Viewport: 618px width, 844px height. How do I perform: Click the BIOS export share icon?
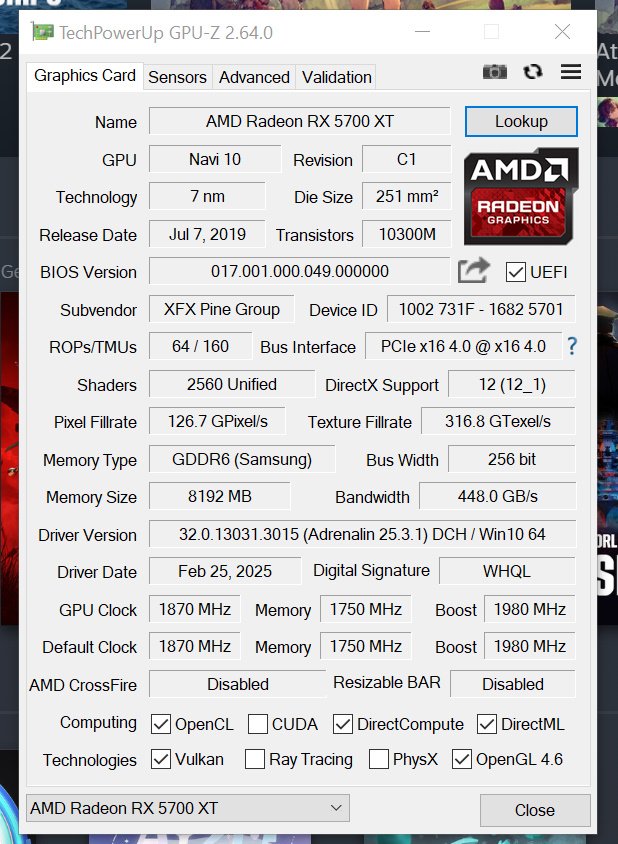coord(473,271)
